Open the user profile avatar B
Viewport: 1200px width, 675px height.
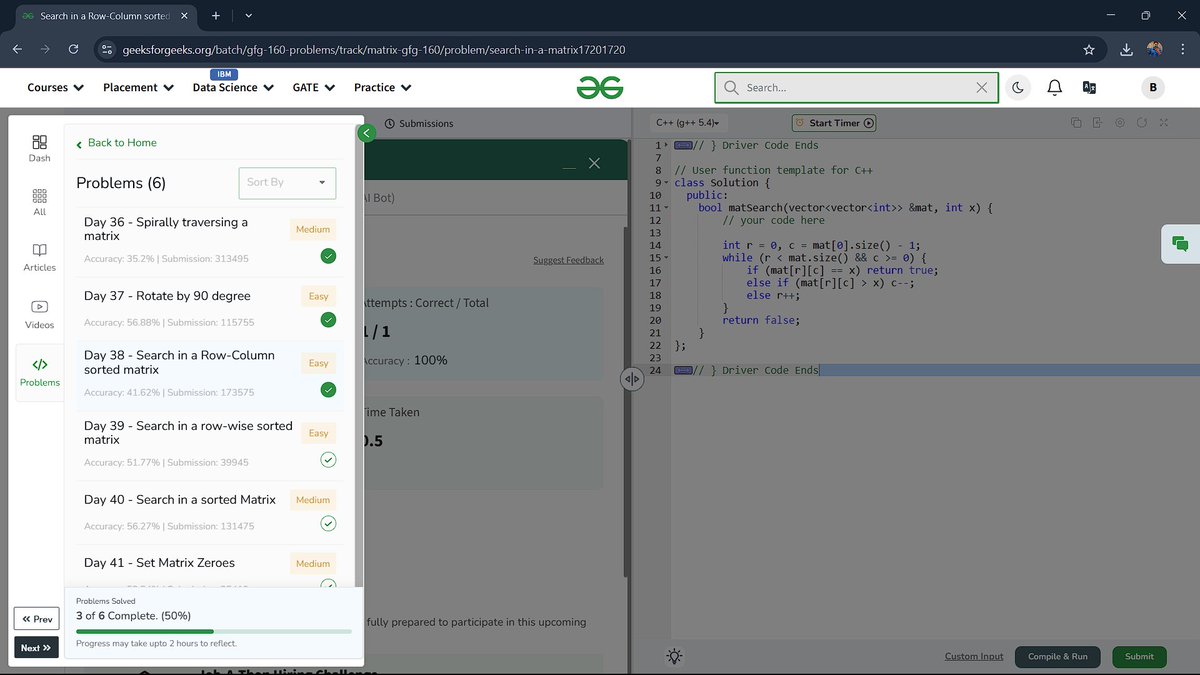[1153, 88]
